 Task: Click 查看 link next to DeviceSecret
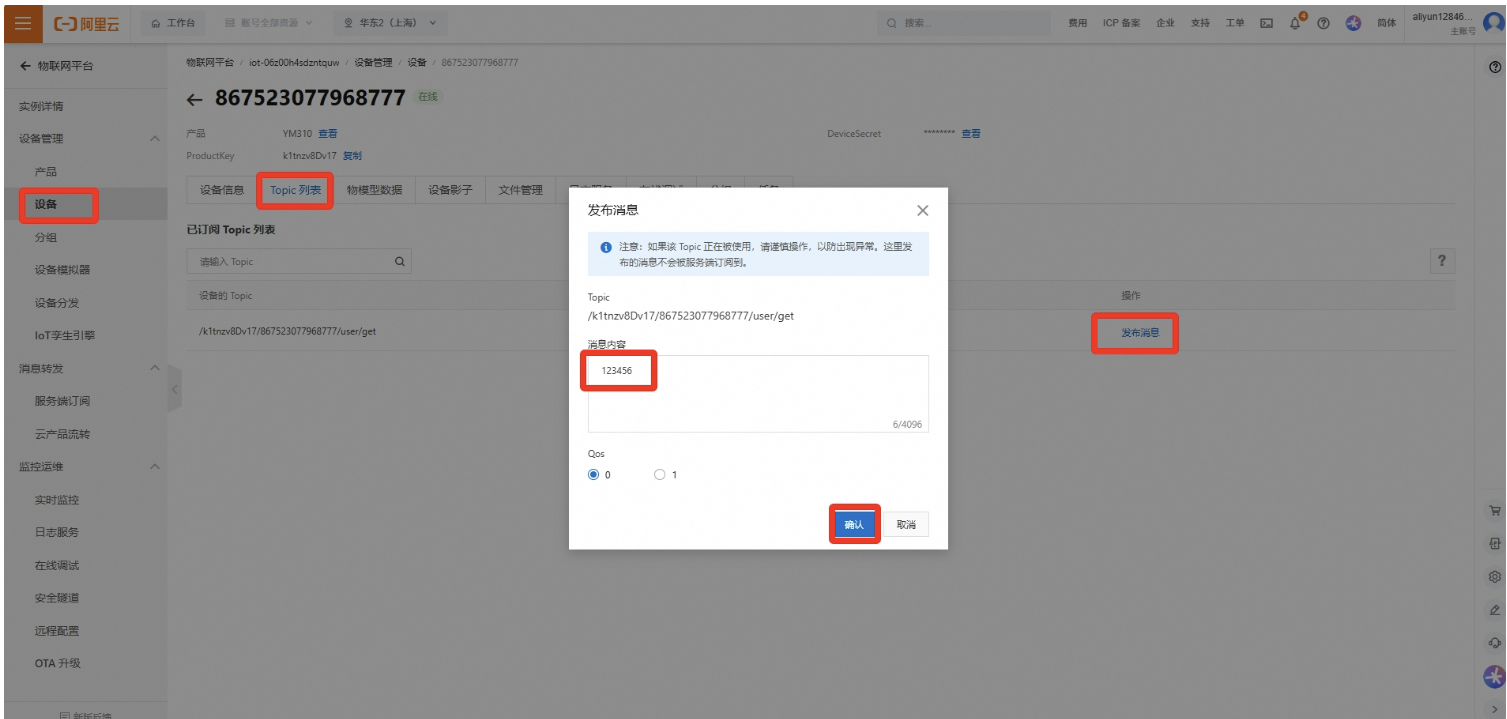[x=971, y=134]
